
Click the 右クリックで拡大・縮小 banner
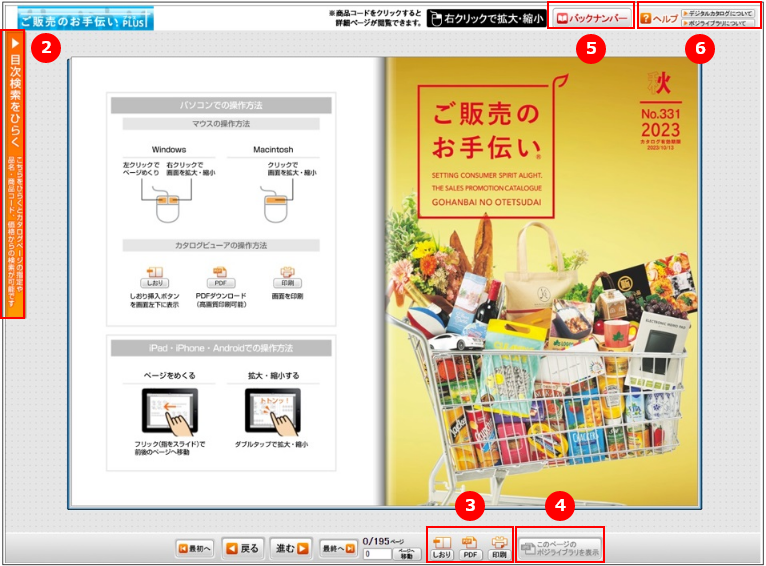486,19
